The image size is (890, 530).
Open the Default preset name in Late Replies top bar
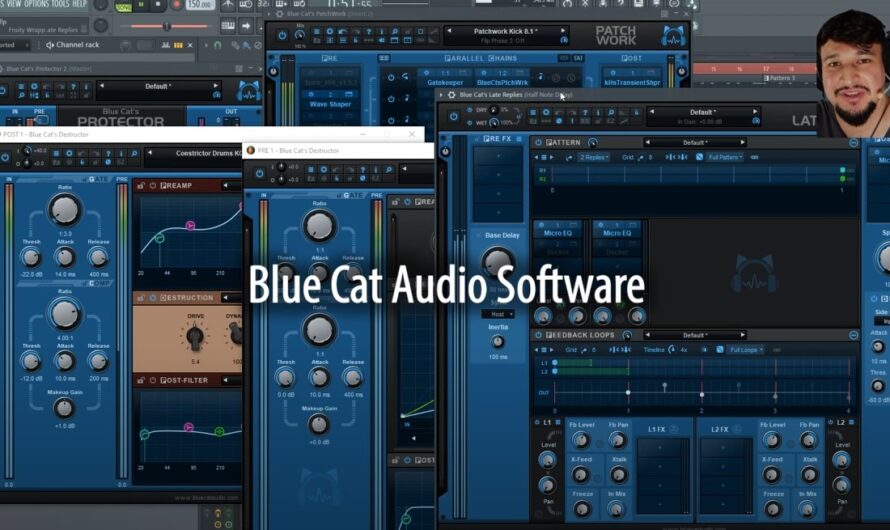point(703,112)
